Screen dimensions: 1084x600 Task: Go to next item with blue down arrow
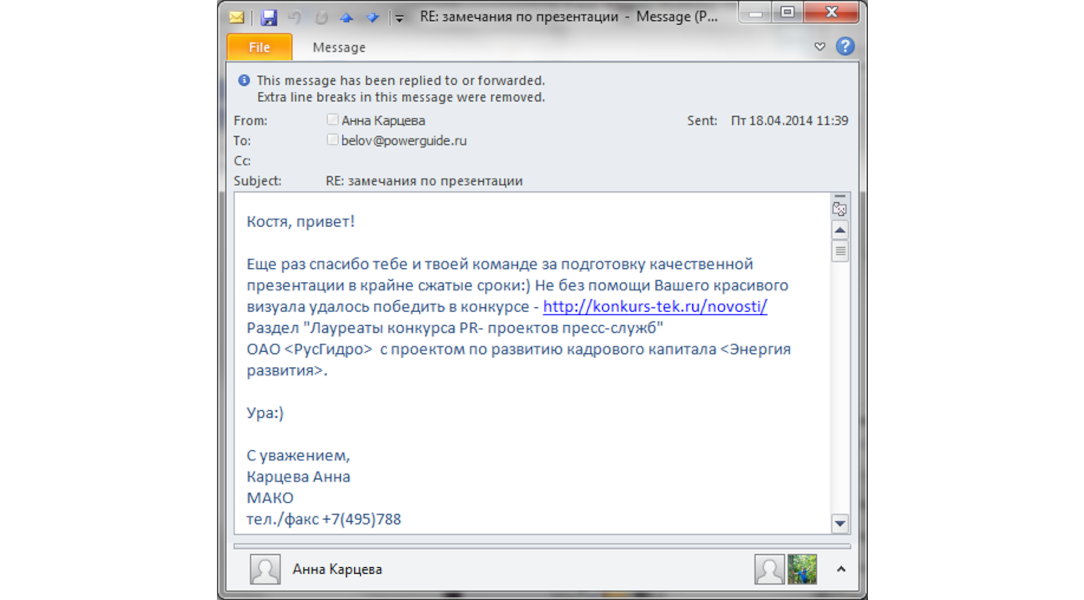(373, 17)
